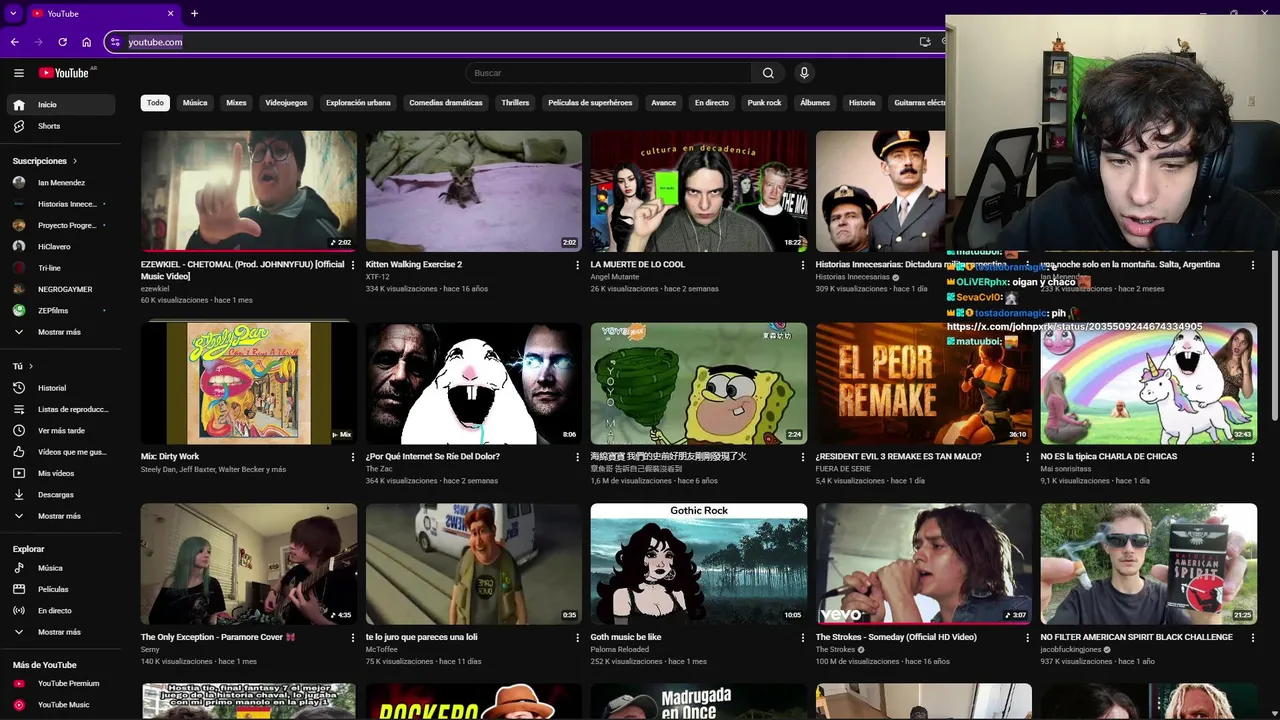1280x720 pixels.
Task: Open options for The Strokes - Someday video
Action: pyautogui.click(x=1027, y=637)
